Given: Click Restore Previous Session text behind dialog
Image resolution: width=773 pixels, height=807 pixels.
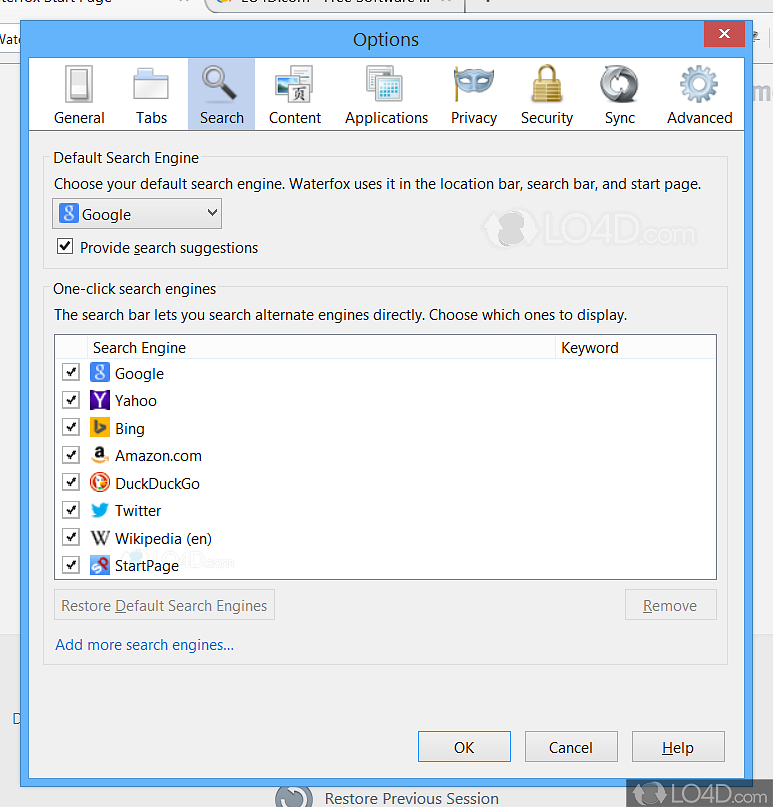Looking at the screenshot, I should pyautogui.click(x=411, y=798).
